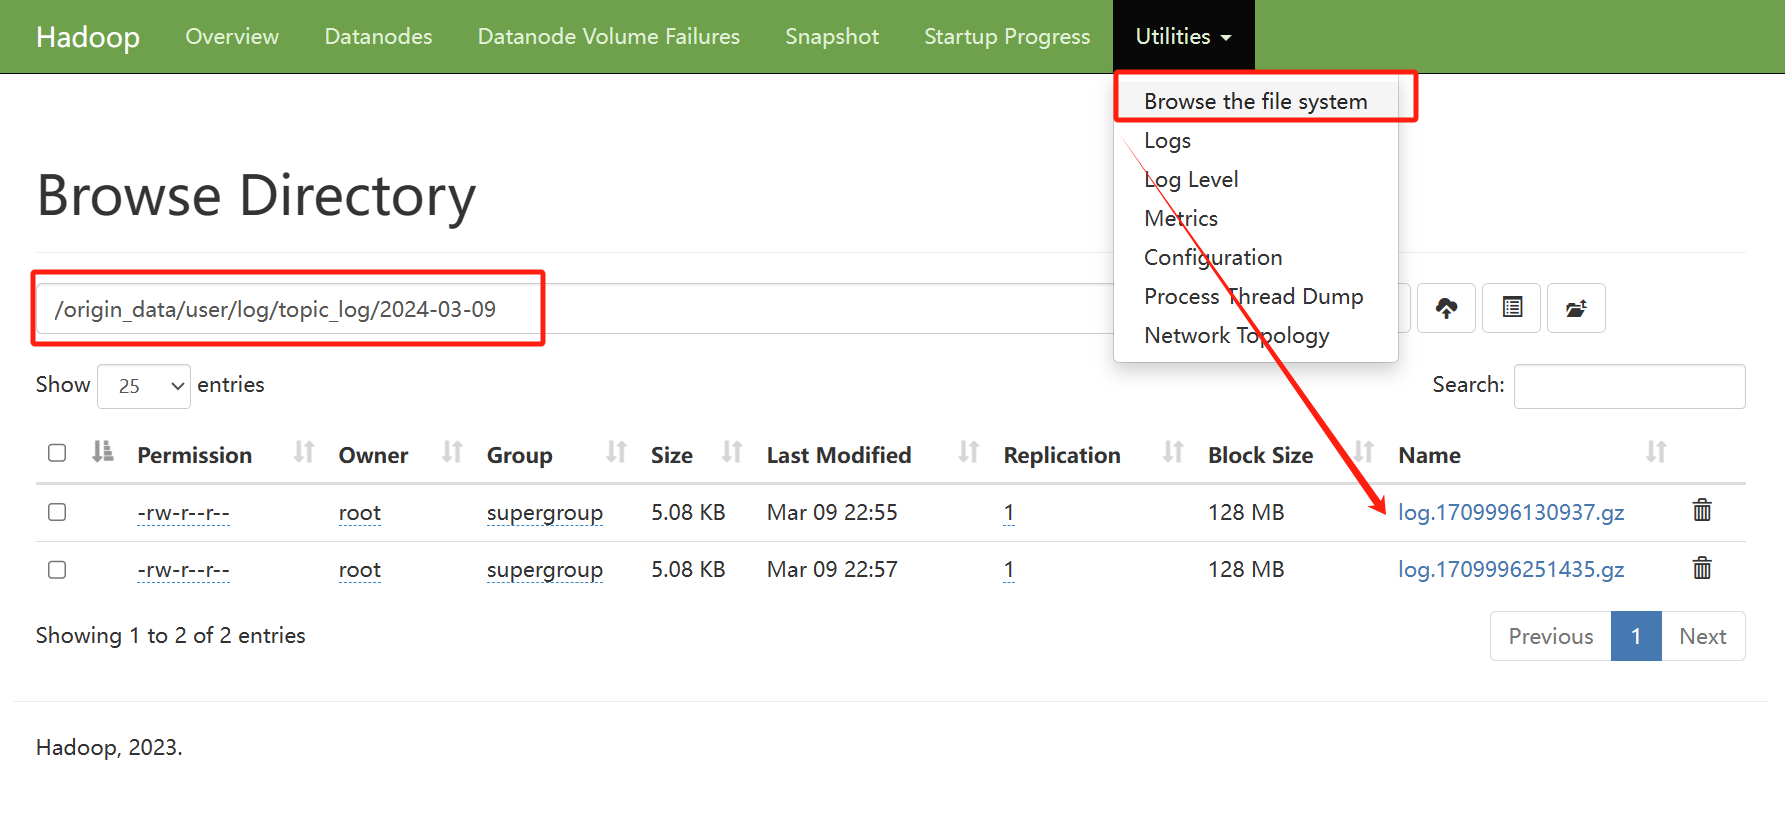
Task: Go to Datanode Volume Failures page
Action: coord(608,37)
